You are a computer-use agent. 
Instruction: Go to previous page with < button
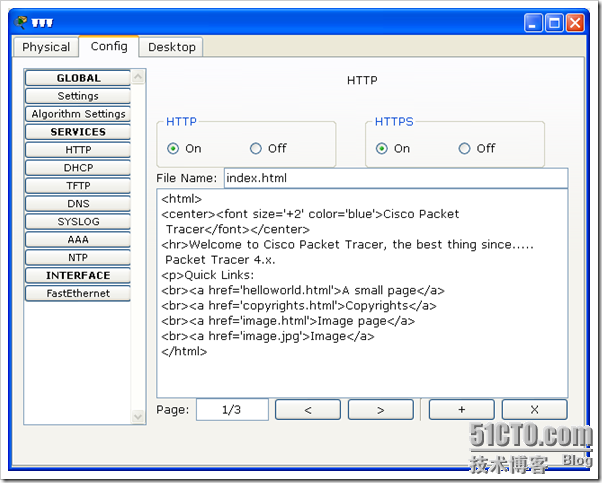coord(308,410)
